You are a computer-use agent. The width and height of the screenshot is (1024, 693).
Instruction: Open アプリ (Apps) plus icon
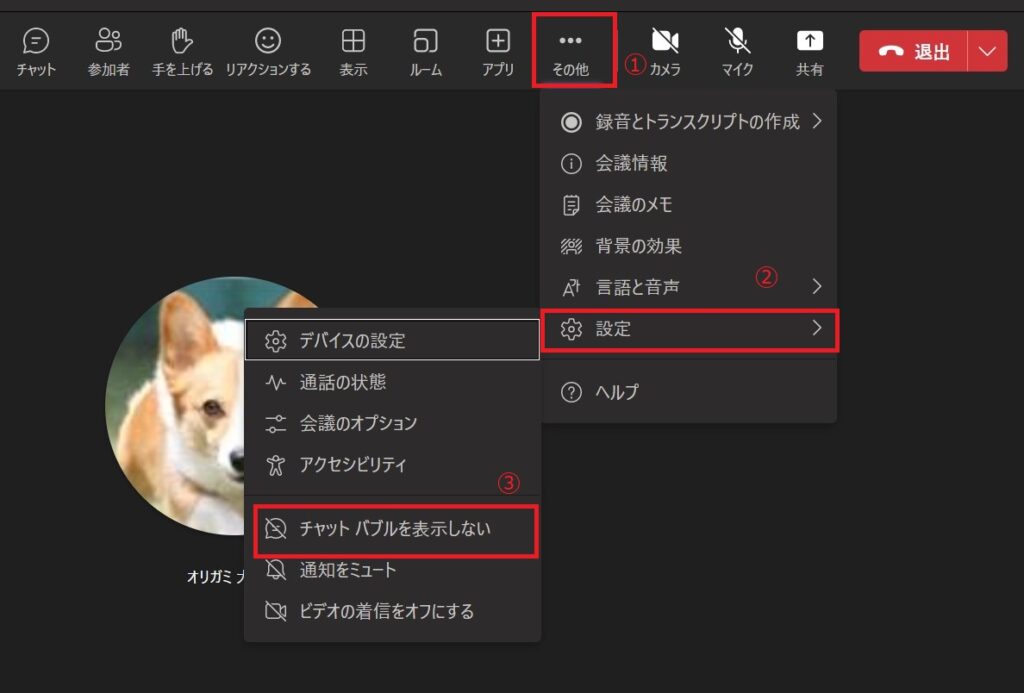[x=498, y=41]
